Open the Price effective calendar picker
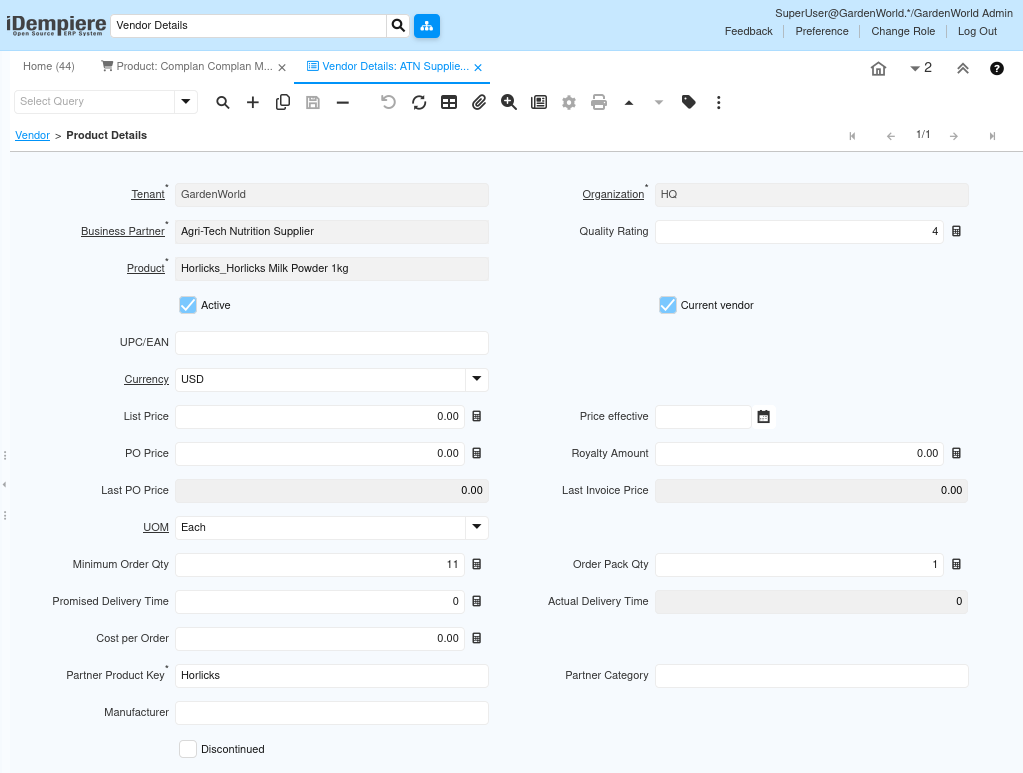1023x773 pixels. click(764, 417)
